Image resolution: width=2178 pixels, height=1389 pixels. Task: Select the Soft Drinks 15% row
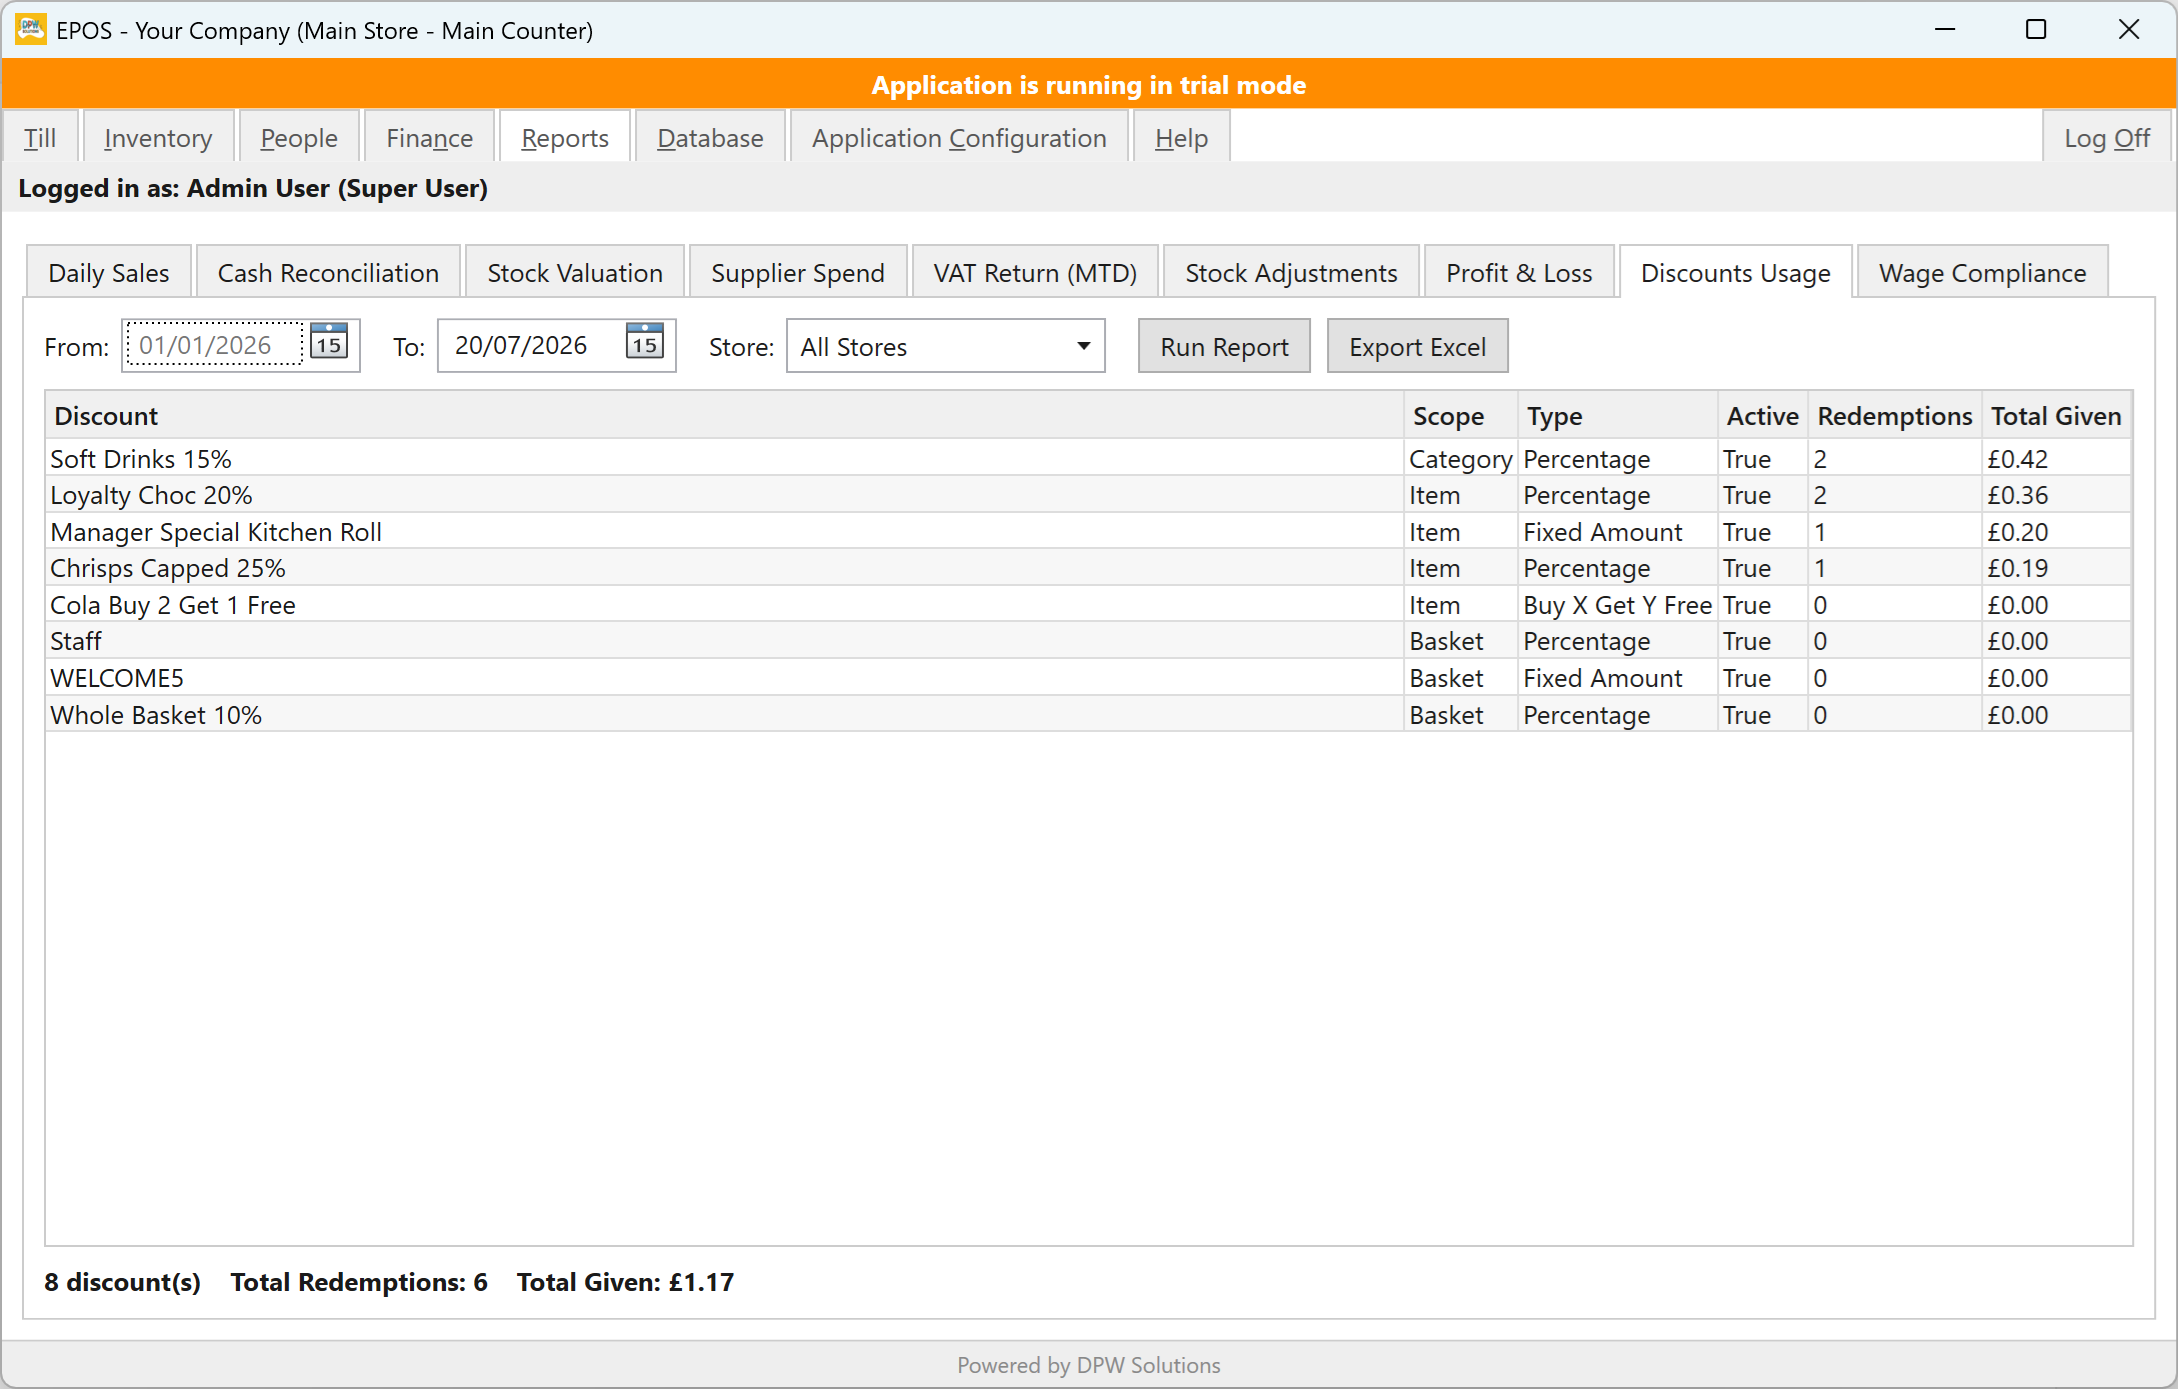click(1088, 459)
